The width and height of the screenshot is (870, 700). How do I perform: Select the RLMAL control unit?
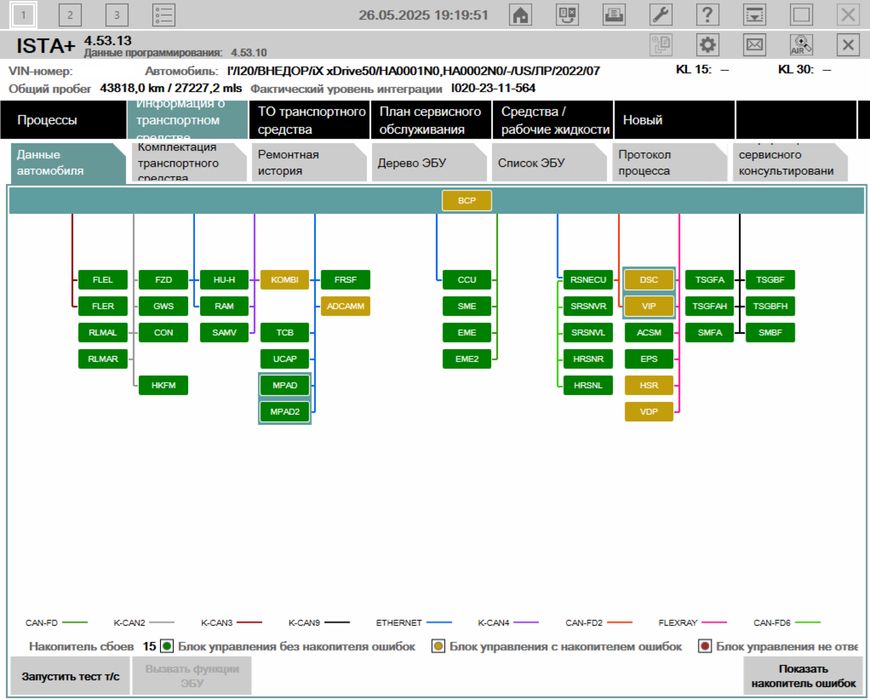pyautogui.click(x=103, y=332)
